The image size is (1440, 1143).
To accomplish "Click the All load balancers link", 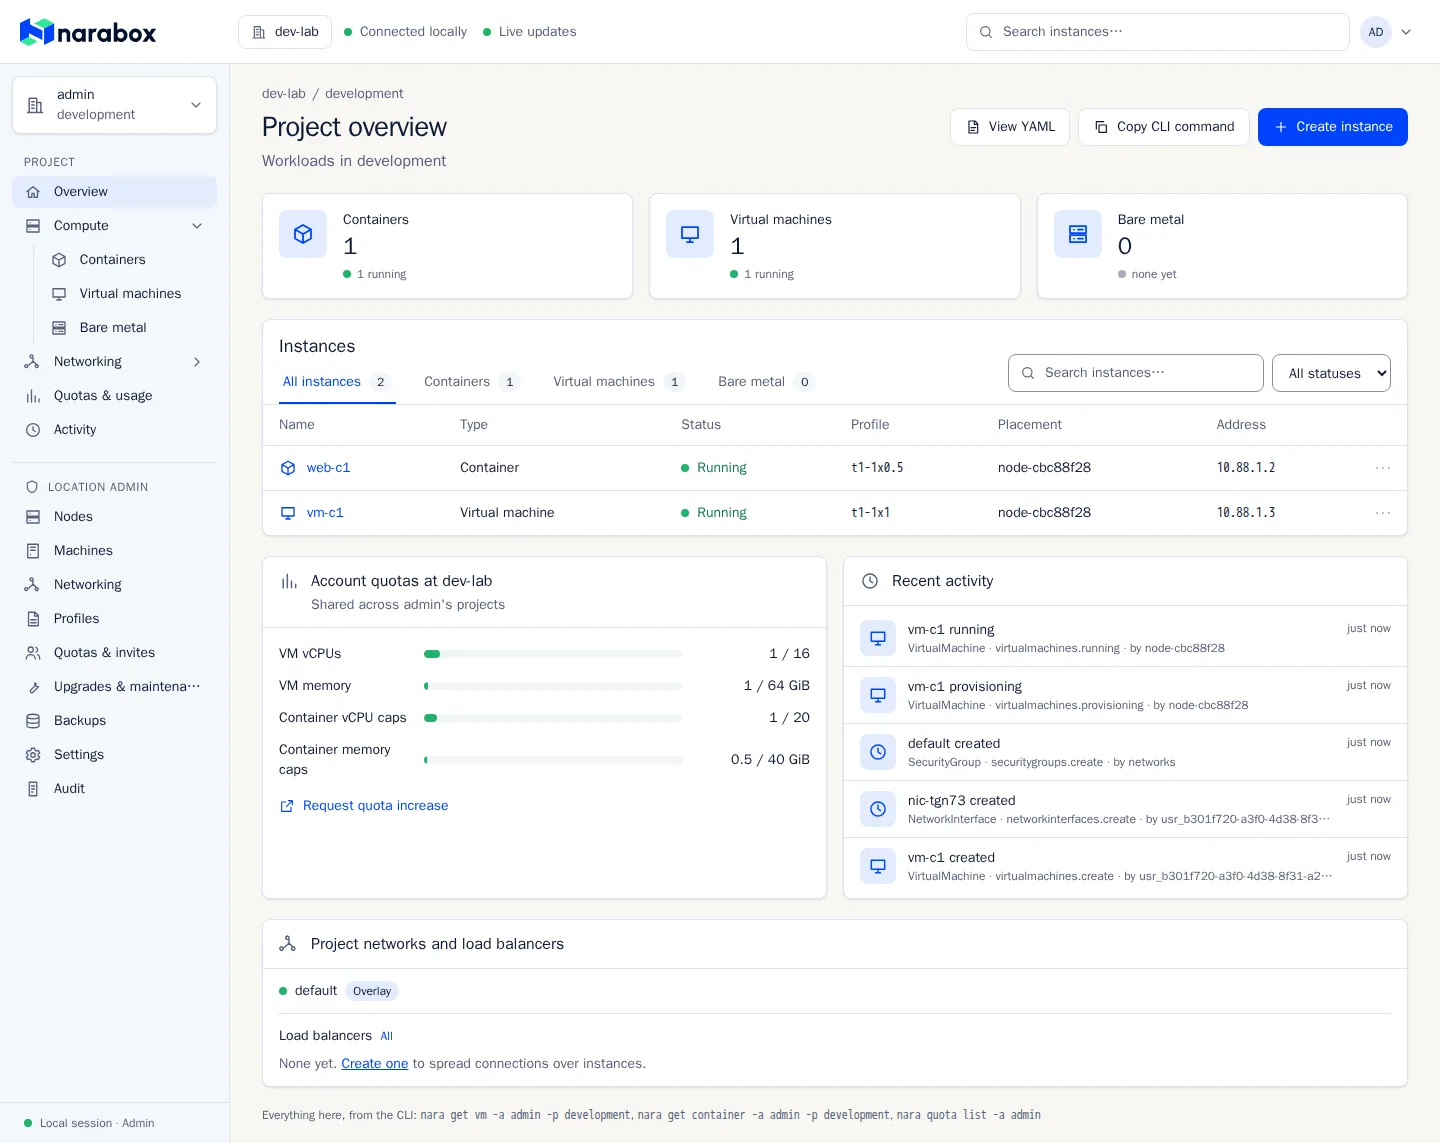I will tap(387, 1036).
